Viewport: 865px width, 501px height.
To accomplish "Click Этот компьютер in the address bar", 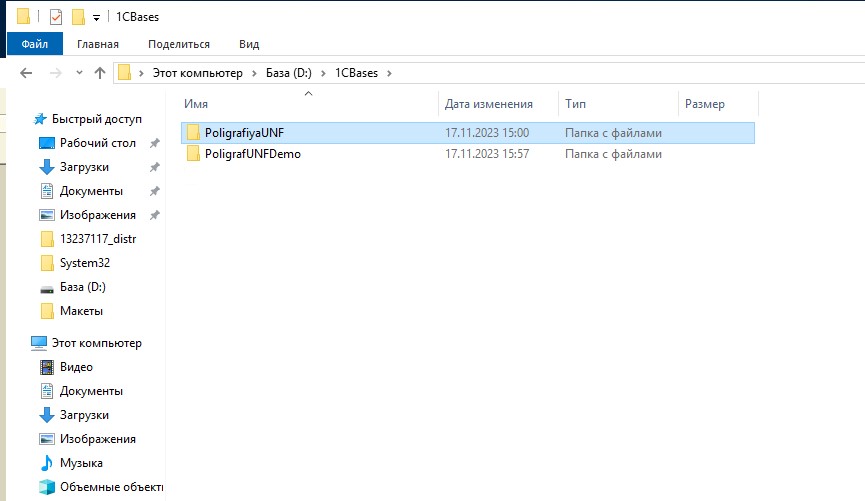I will point(197,73).
